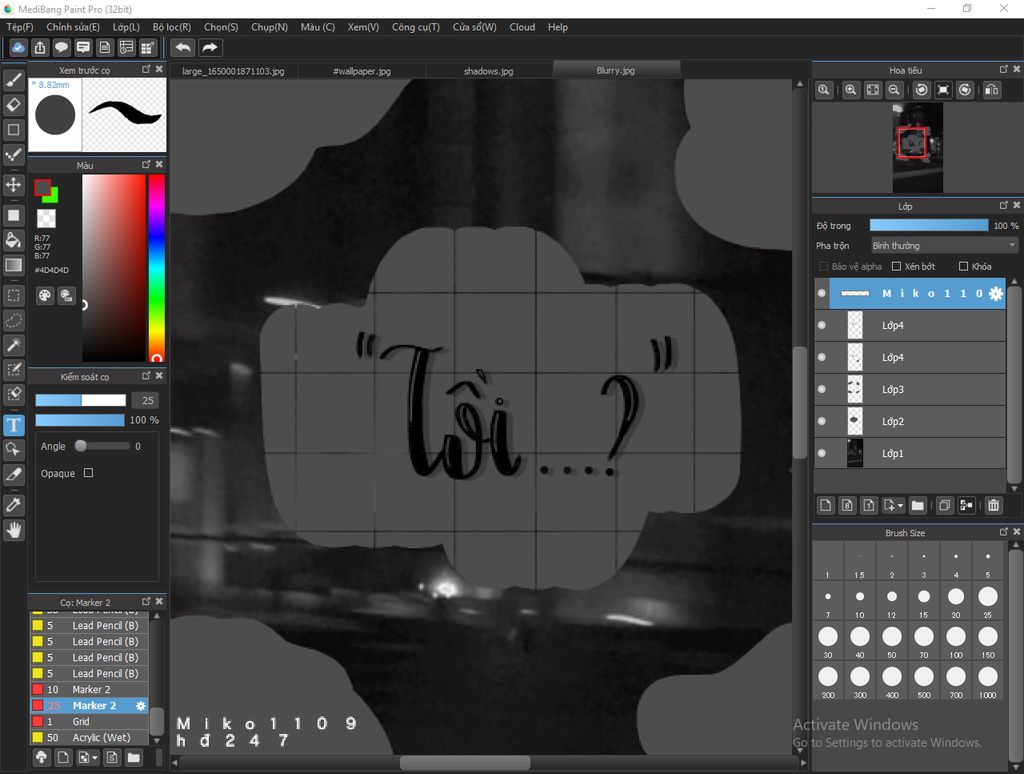This screenshot has width=1024, height=774.
Task: Select brush size 1000 in Brush Size panel
Action: coord(987,681)
